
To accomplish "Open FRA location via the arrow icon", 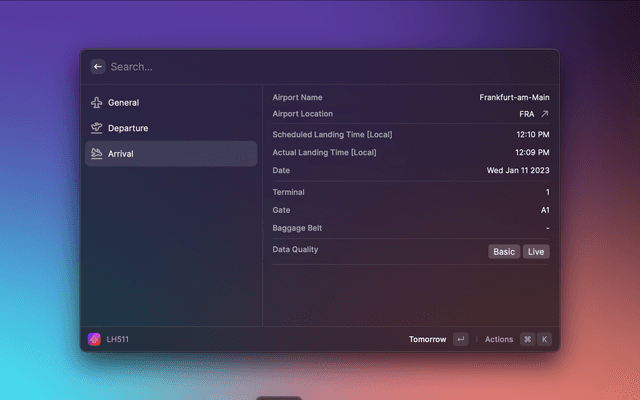I will pos(545,114).
